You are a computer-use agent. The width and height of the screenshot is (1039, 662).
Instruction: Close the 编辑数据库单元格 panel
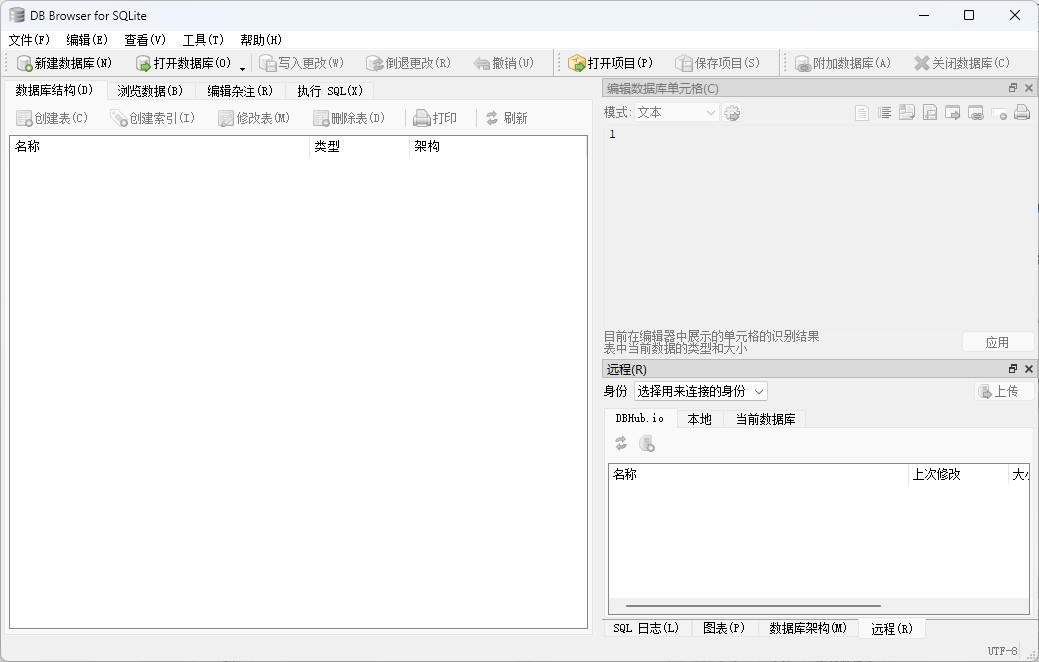1028,88
